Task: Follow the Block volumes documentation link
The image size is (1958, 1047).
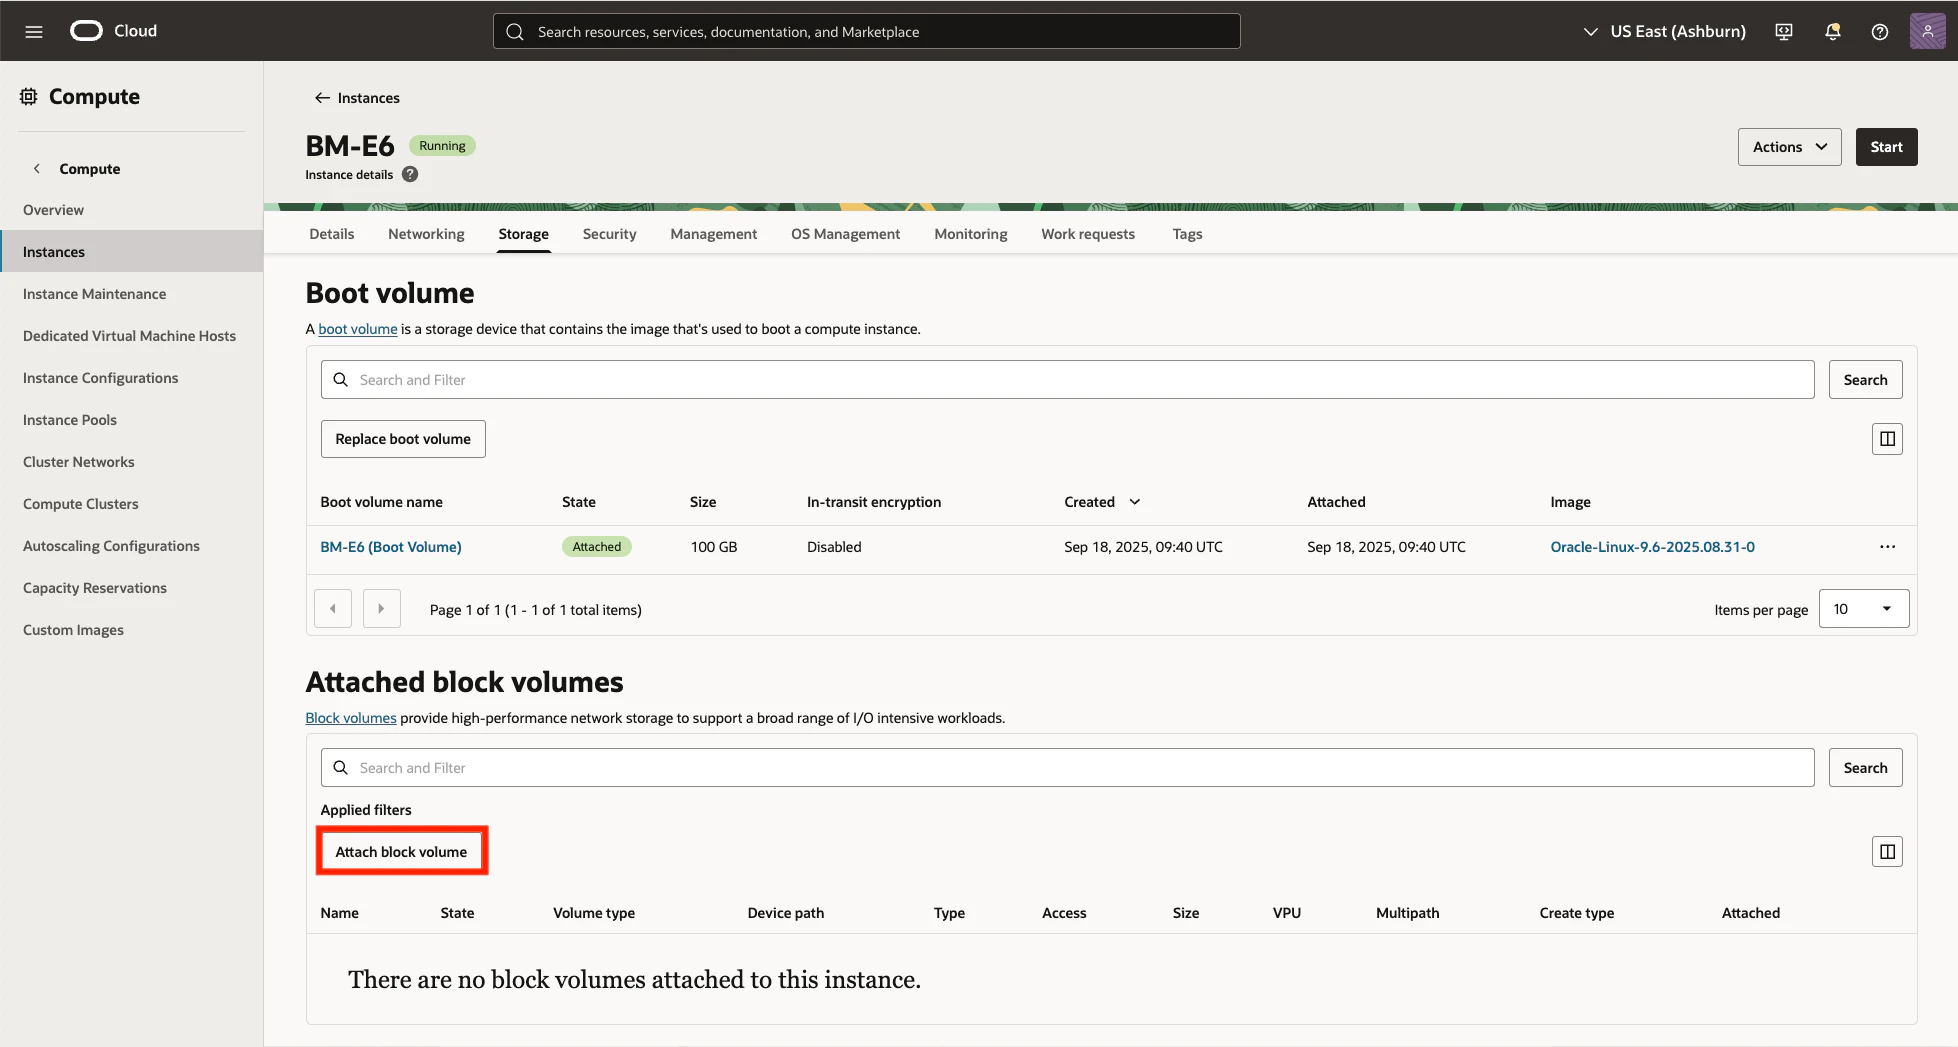Action: tap(351, 718)
